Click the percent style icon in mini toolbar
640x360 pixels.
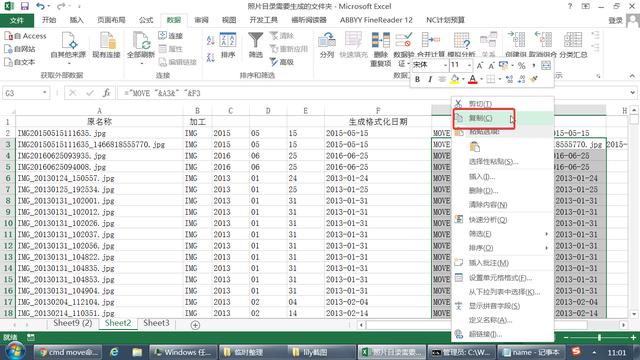tap(522, 65)
